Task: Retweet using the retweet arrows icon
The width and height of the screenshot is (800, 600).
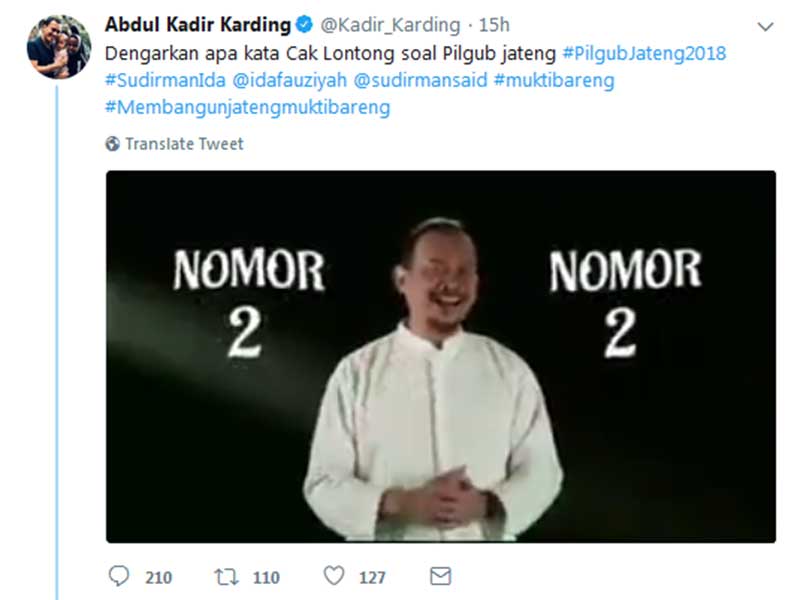Action: 226,577
